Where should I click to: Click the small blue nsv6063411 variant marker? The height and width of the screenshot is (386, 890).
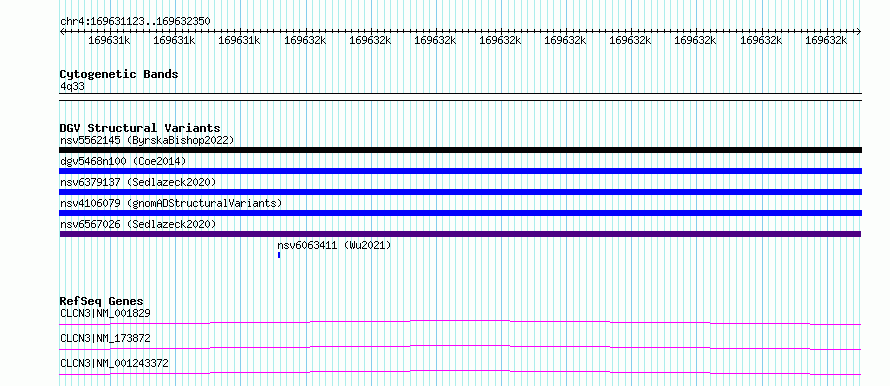point(279,255)
